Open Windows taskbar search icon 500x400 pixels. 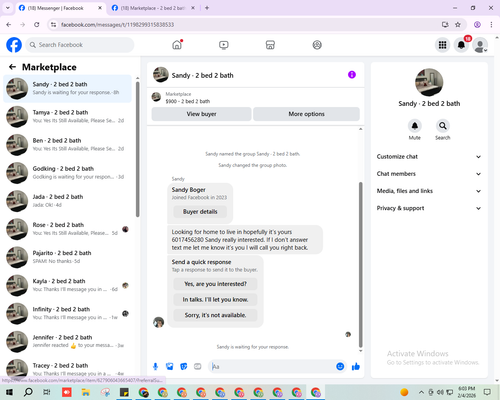point(28,392)
